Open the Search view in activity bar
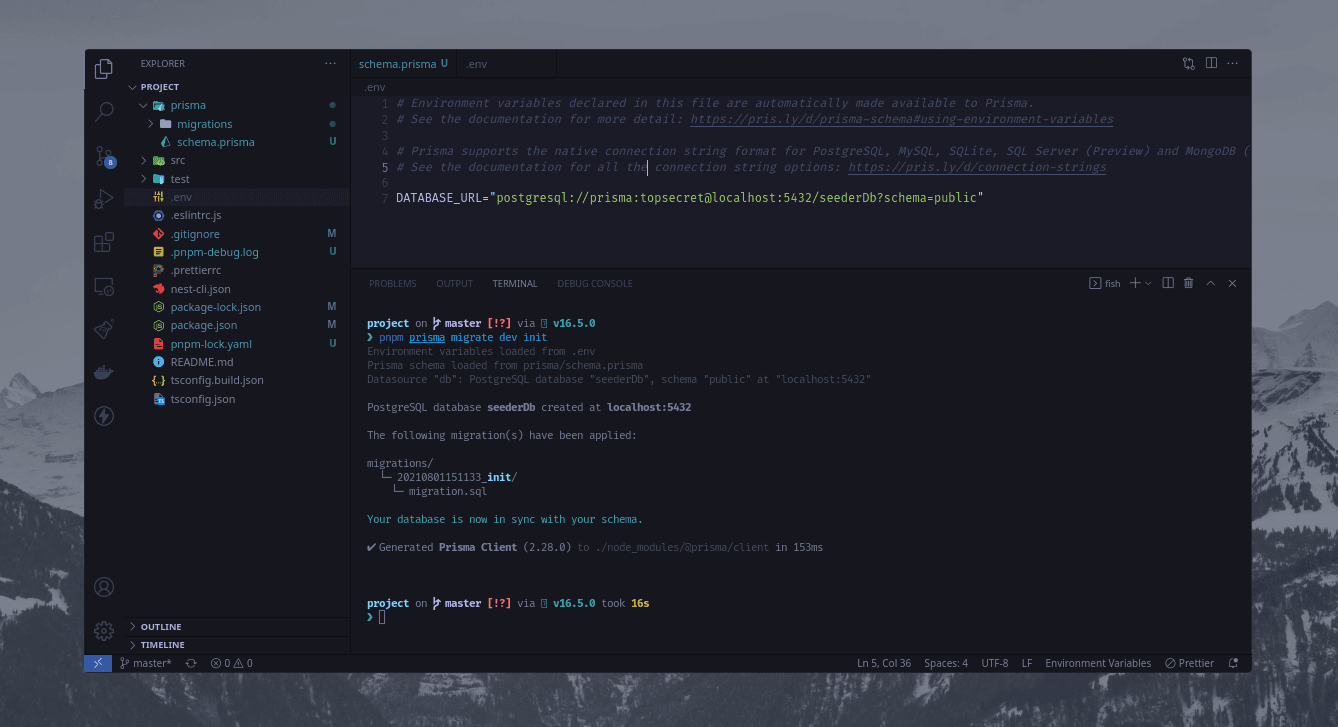This screenshot has width=1338, height=727. point(104,111)
